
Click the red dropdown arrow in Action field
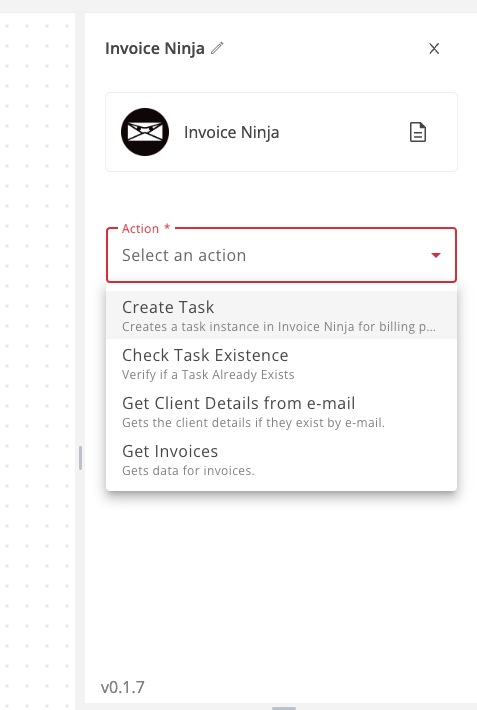click(x=436, y=255)
